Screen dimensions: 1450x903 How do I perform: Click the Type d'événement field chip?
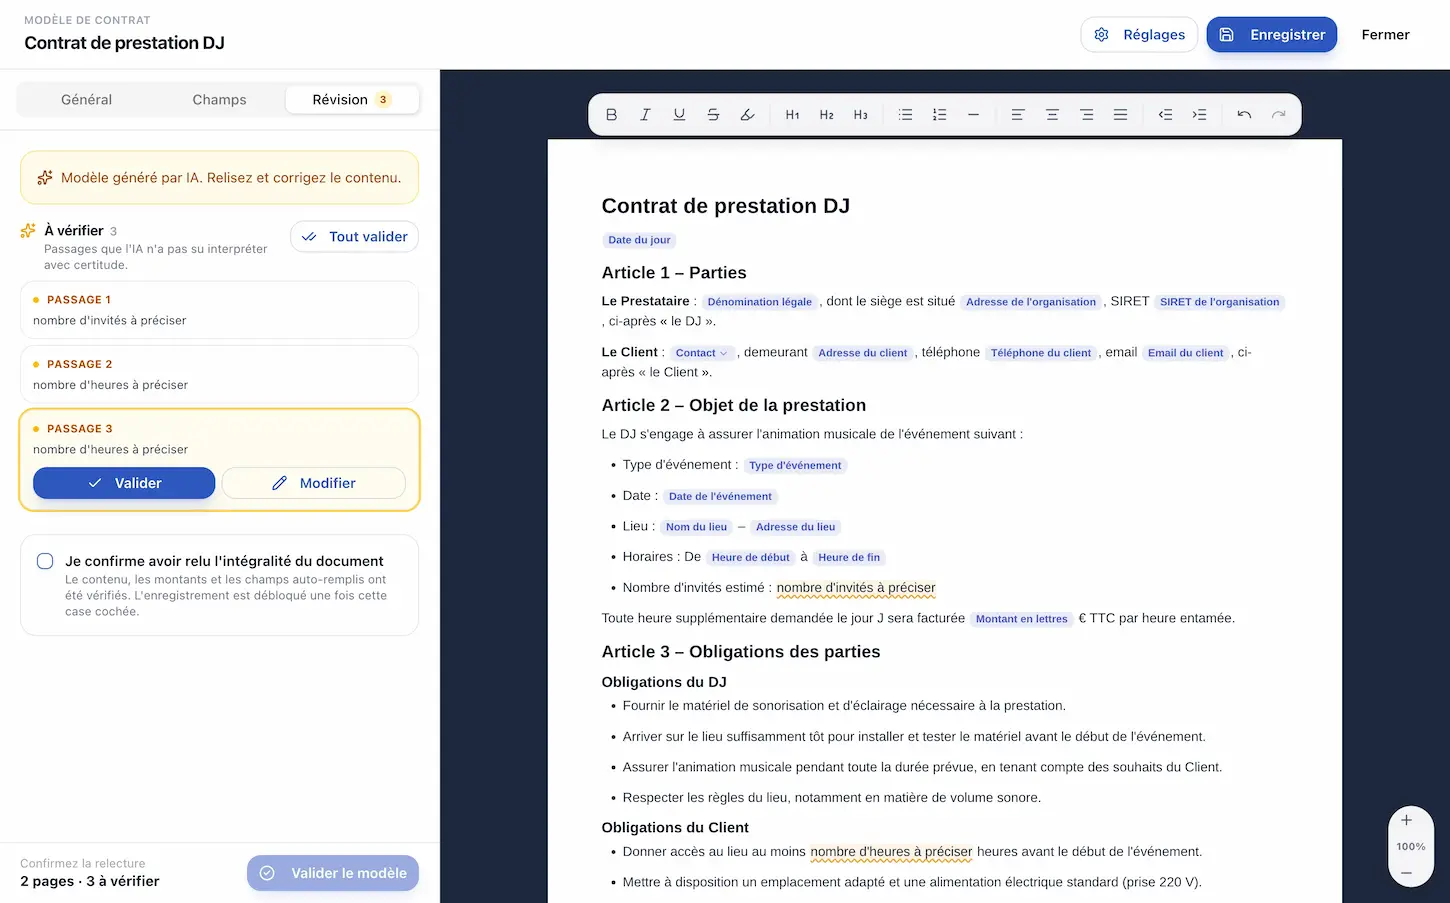[795, 466]
